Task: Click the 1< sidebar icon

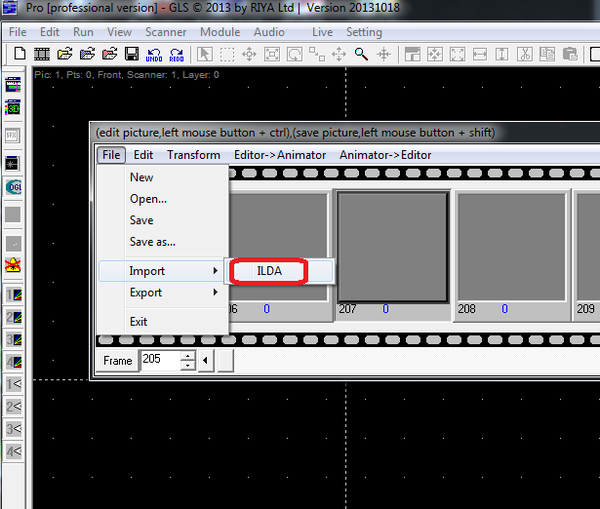Action: (x=14, y=384)
